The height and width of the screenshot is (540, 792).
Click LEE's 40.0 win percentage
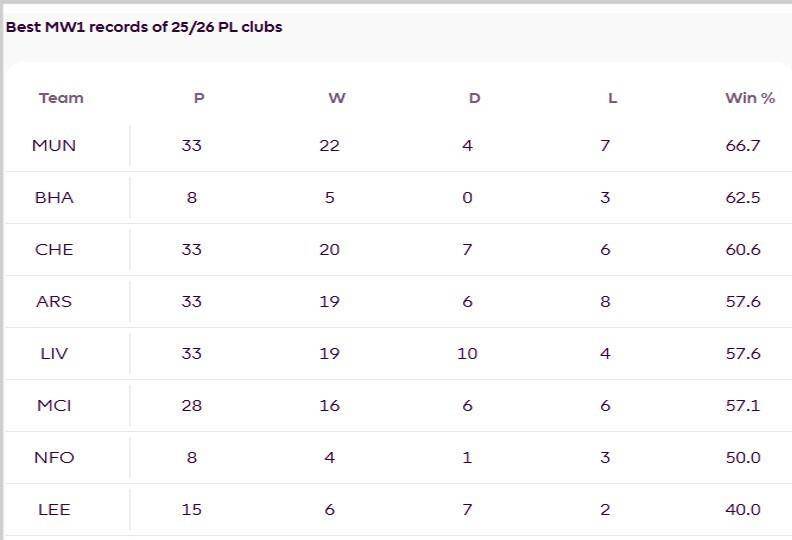[743, 510]
